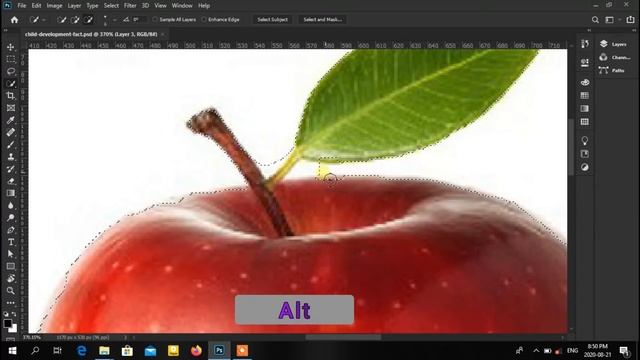
Task: Open the Gradients panel icon
Action: pos(585,109)
